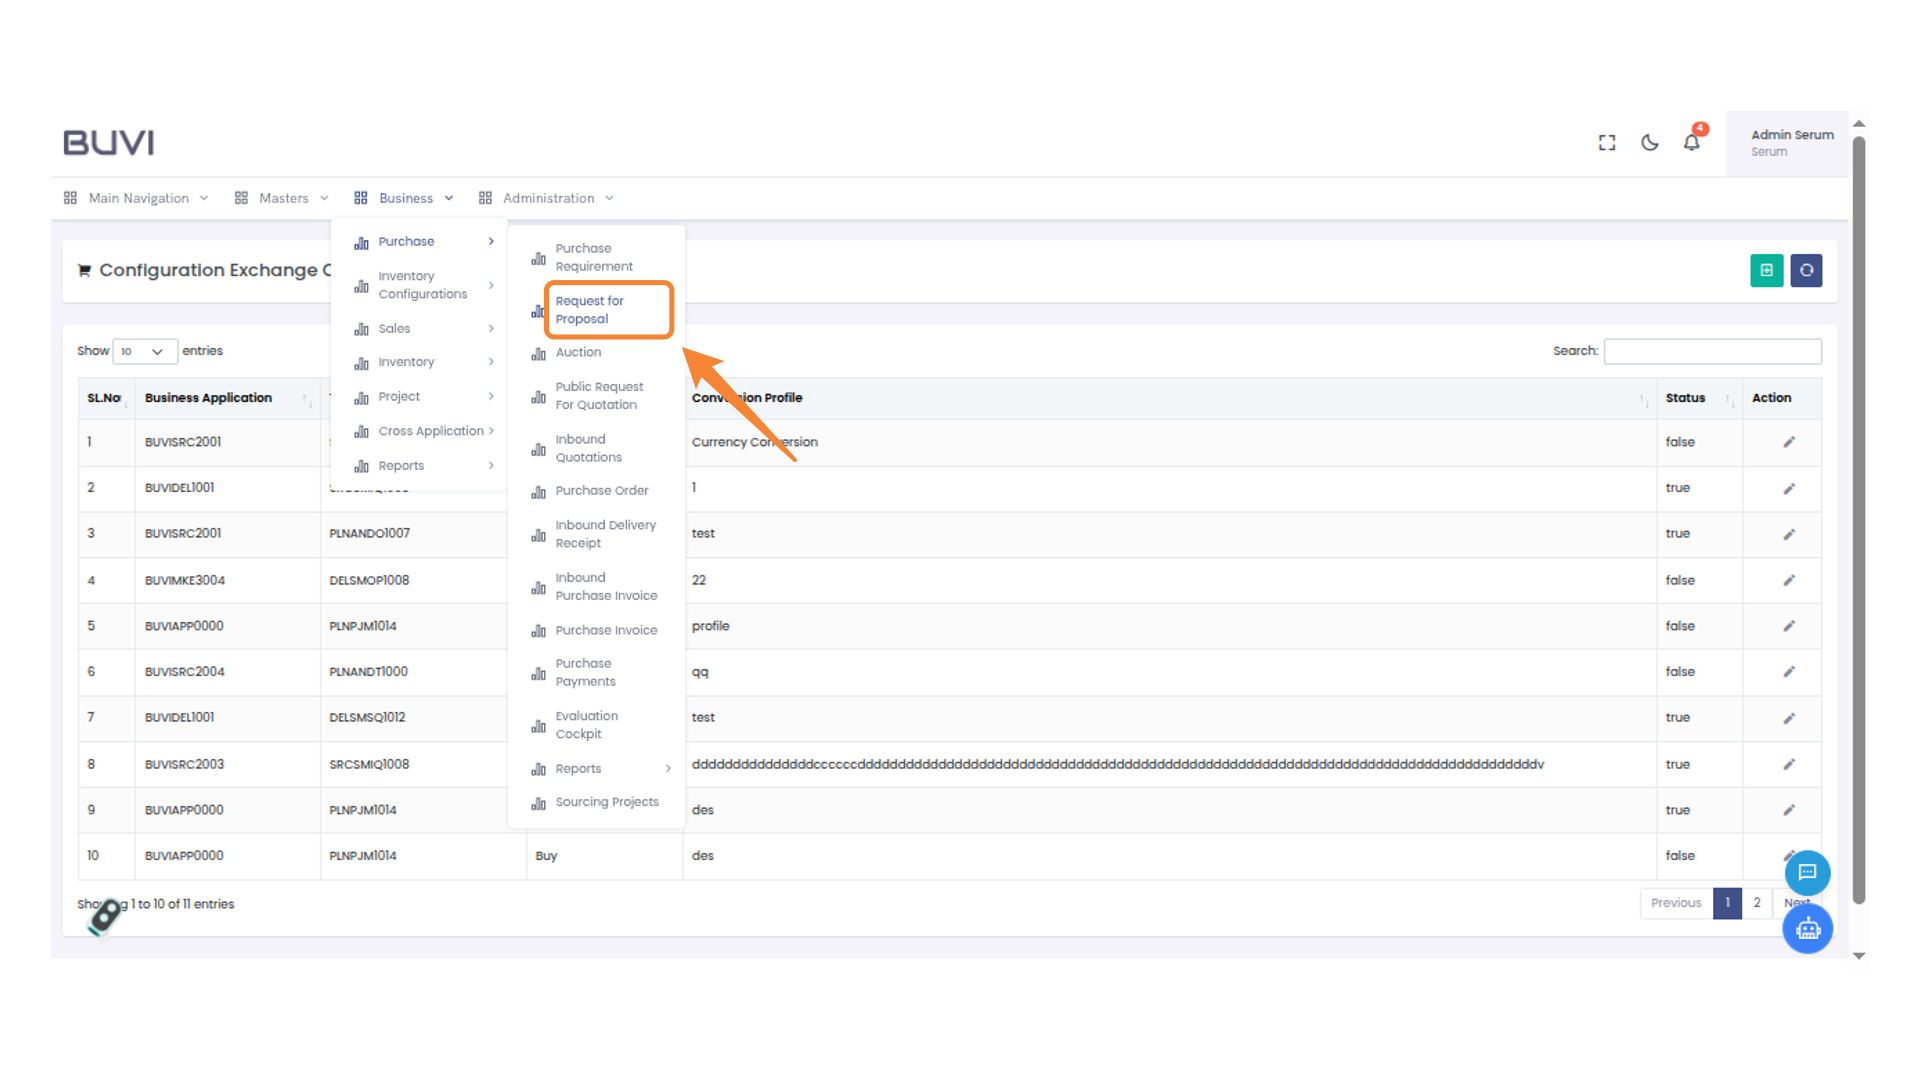Viewport: 1920px width, 1080px height.
Task: Click the Previous pagination button
Action: 1675,903
